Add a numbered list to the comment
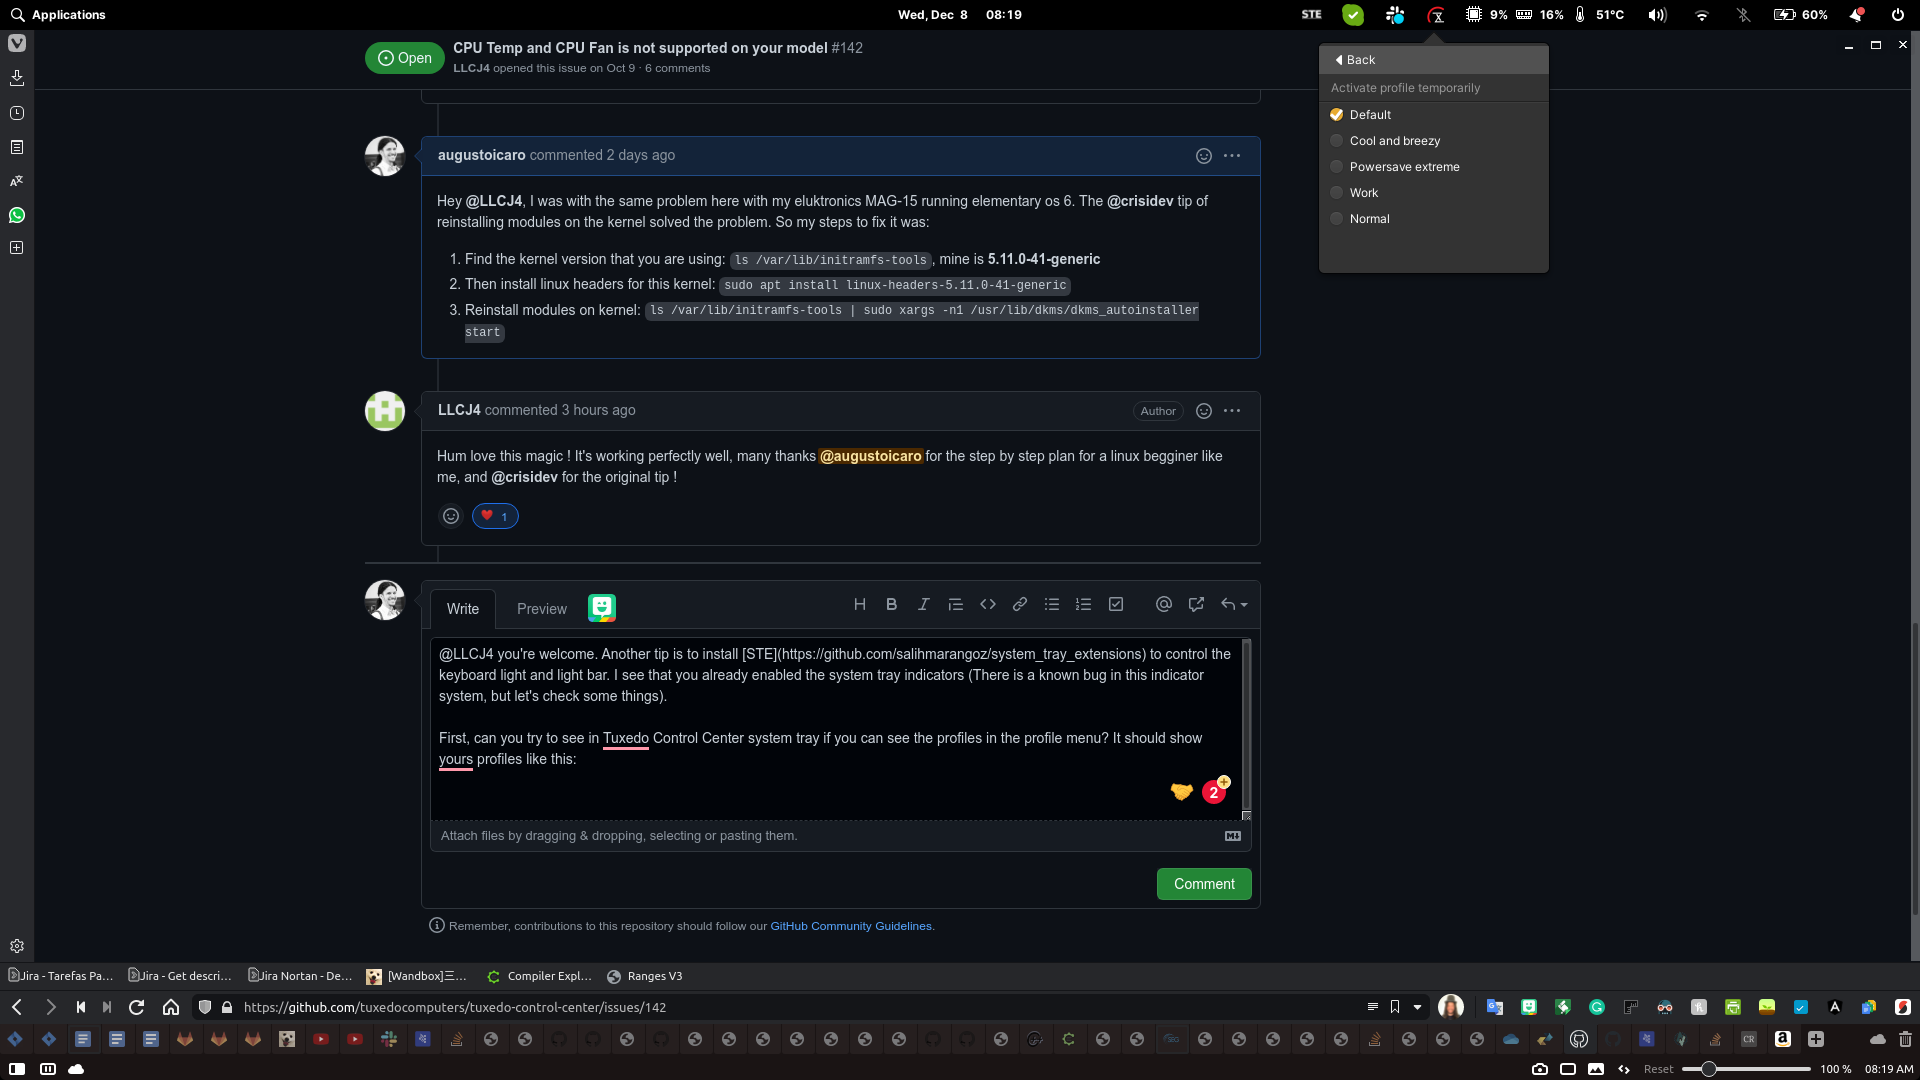 pyautogui.click(x=1083, y=604)
